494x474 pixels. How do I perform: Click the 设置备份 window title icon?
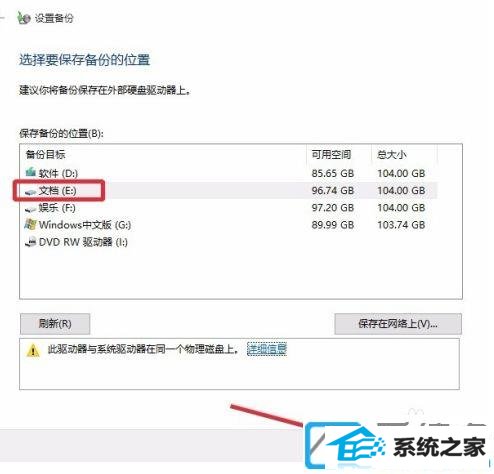[x=24, y=18]
